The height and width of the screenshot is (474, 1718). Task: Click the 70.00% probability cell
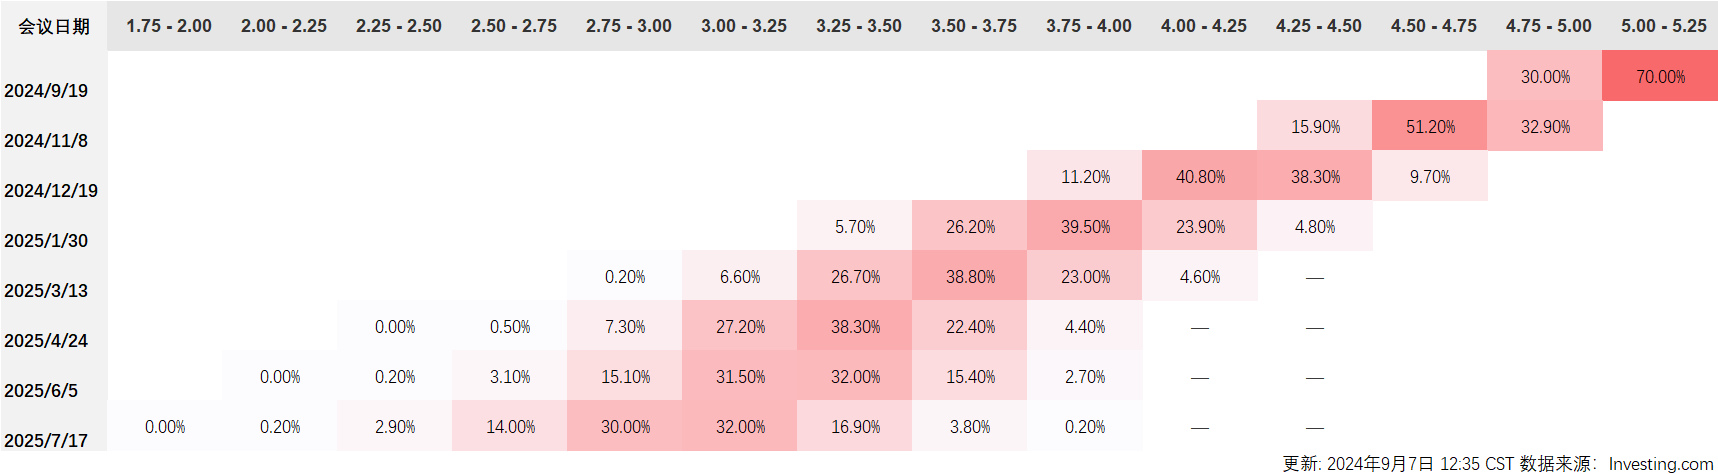tap(1660, 77)
